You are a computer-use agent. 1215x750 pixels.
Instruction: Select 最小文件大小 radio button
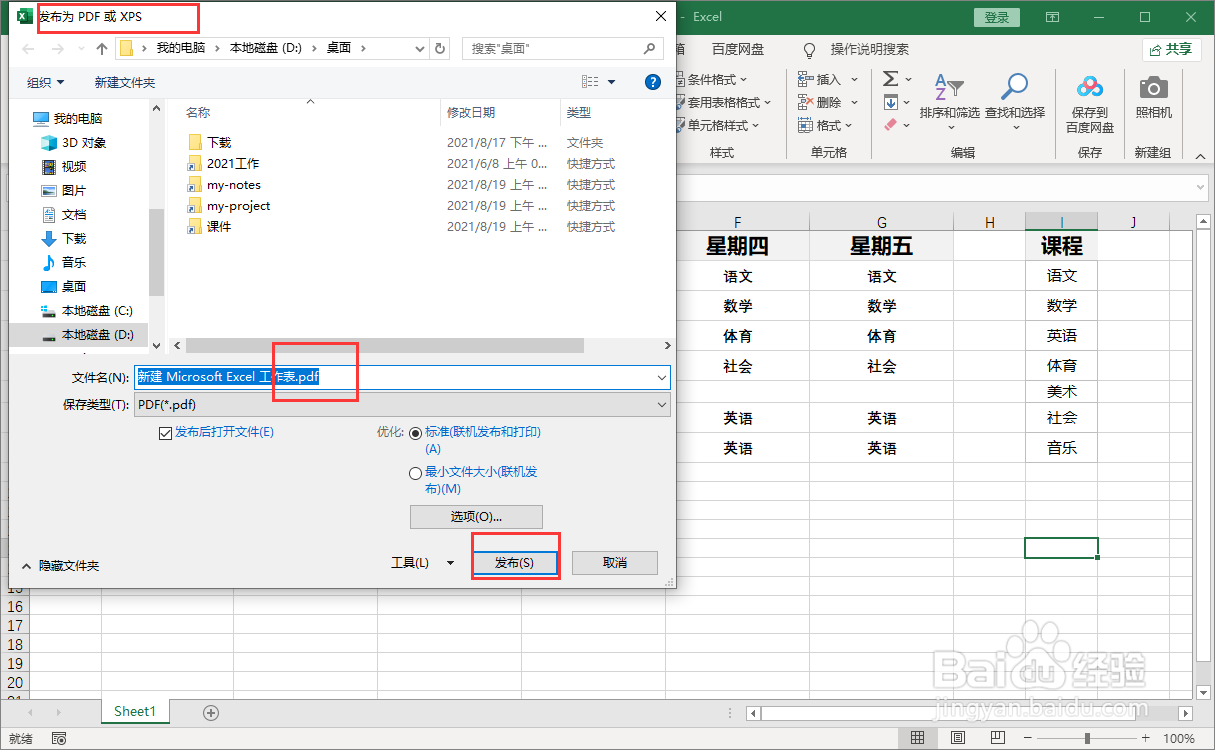415,472
